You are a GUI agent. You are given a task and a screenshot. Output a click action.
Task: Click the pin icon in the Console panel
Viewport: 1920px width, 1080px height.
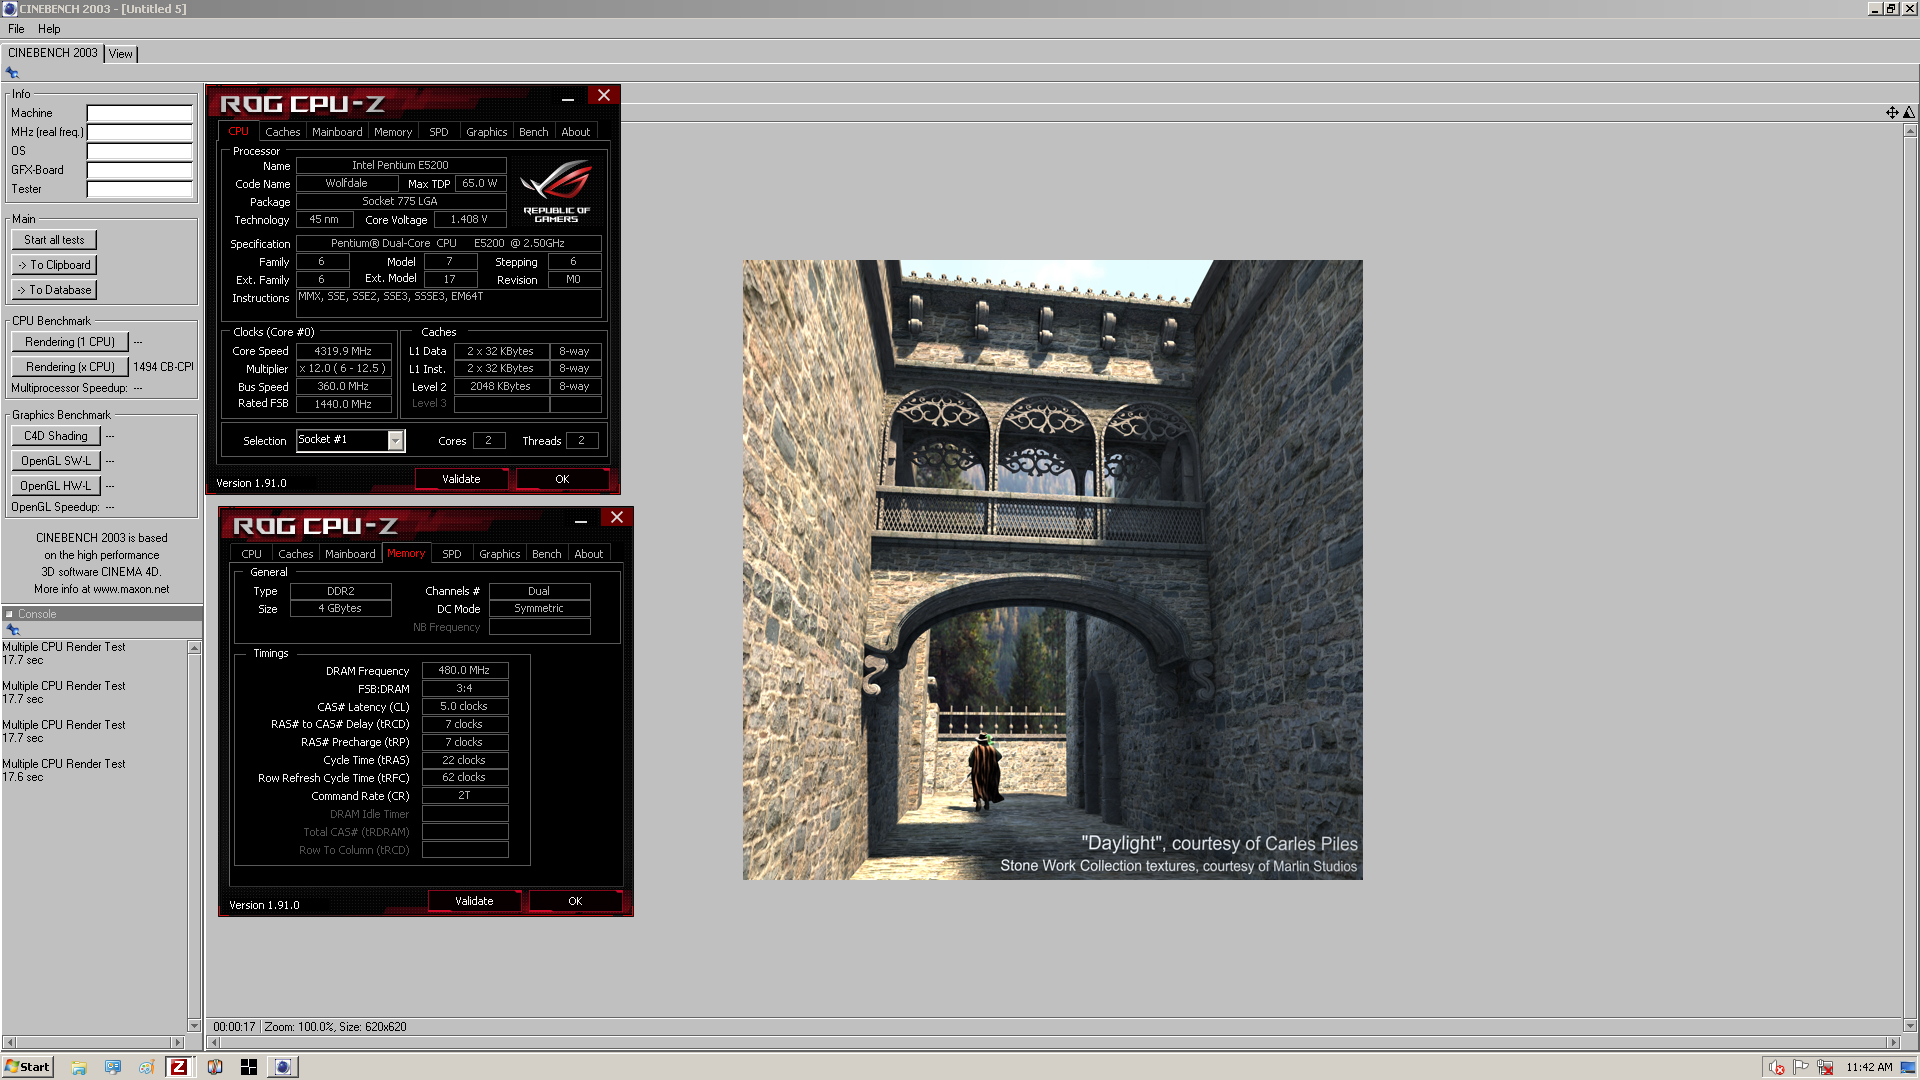point(13,630)
